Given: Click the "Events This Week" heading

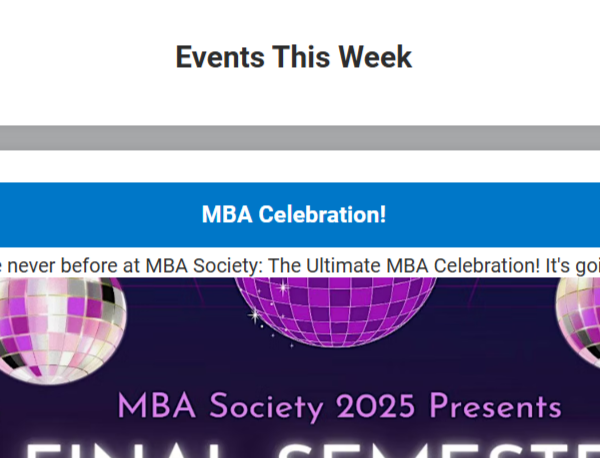Looking at the screenshot, I should 293,57.
